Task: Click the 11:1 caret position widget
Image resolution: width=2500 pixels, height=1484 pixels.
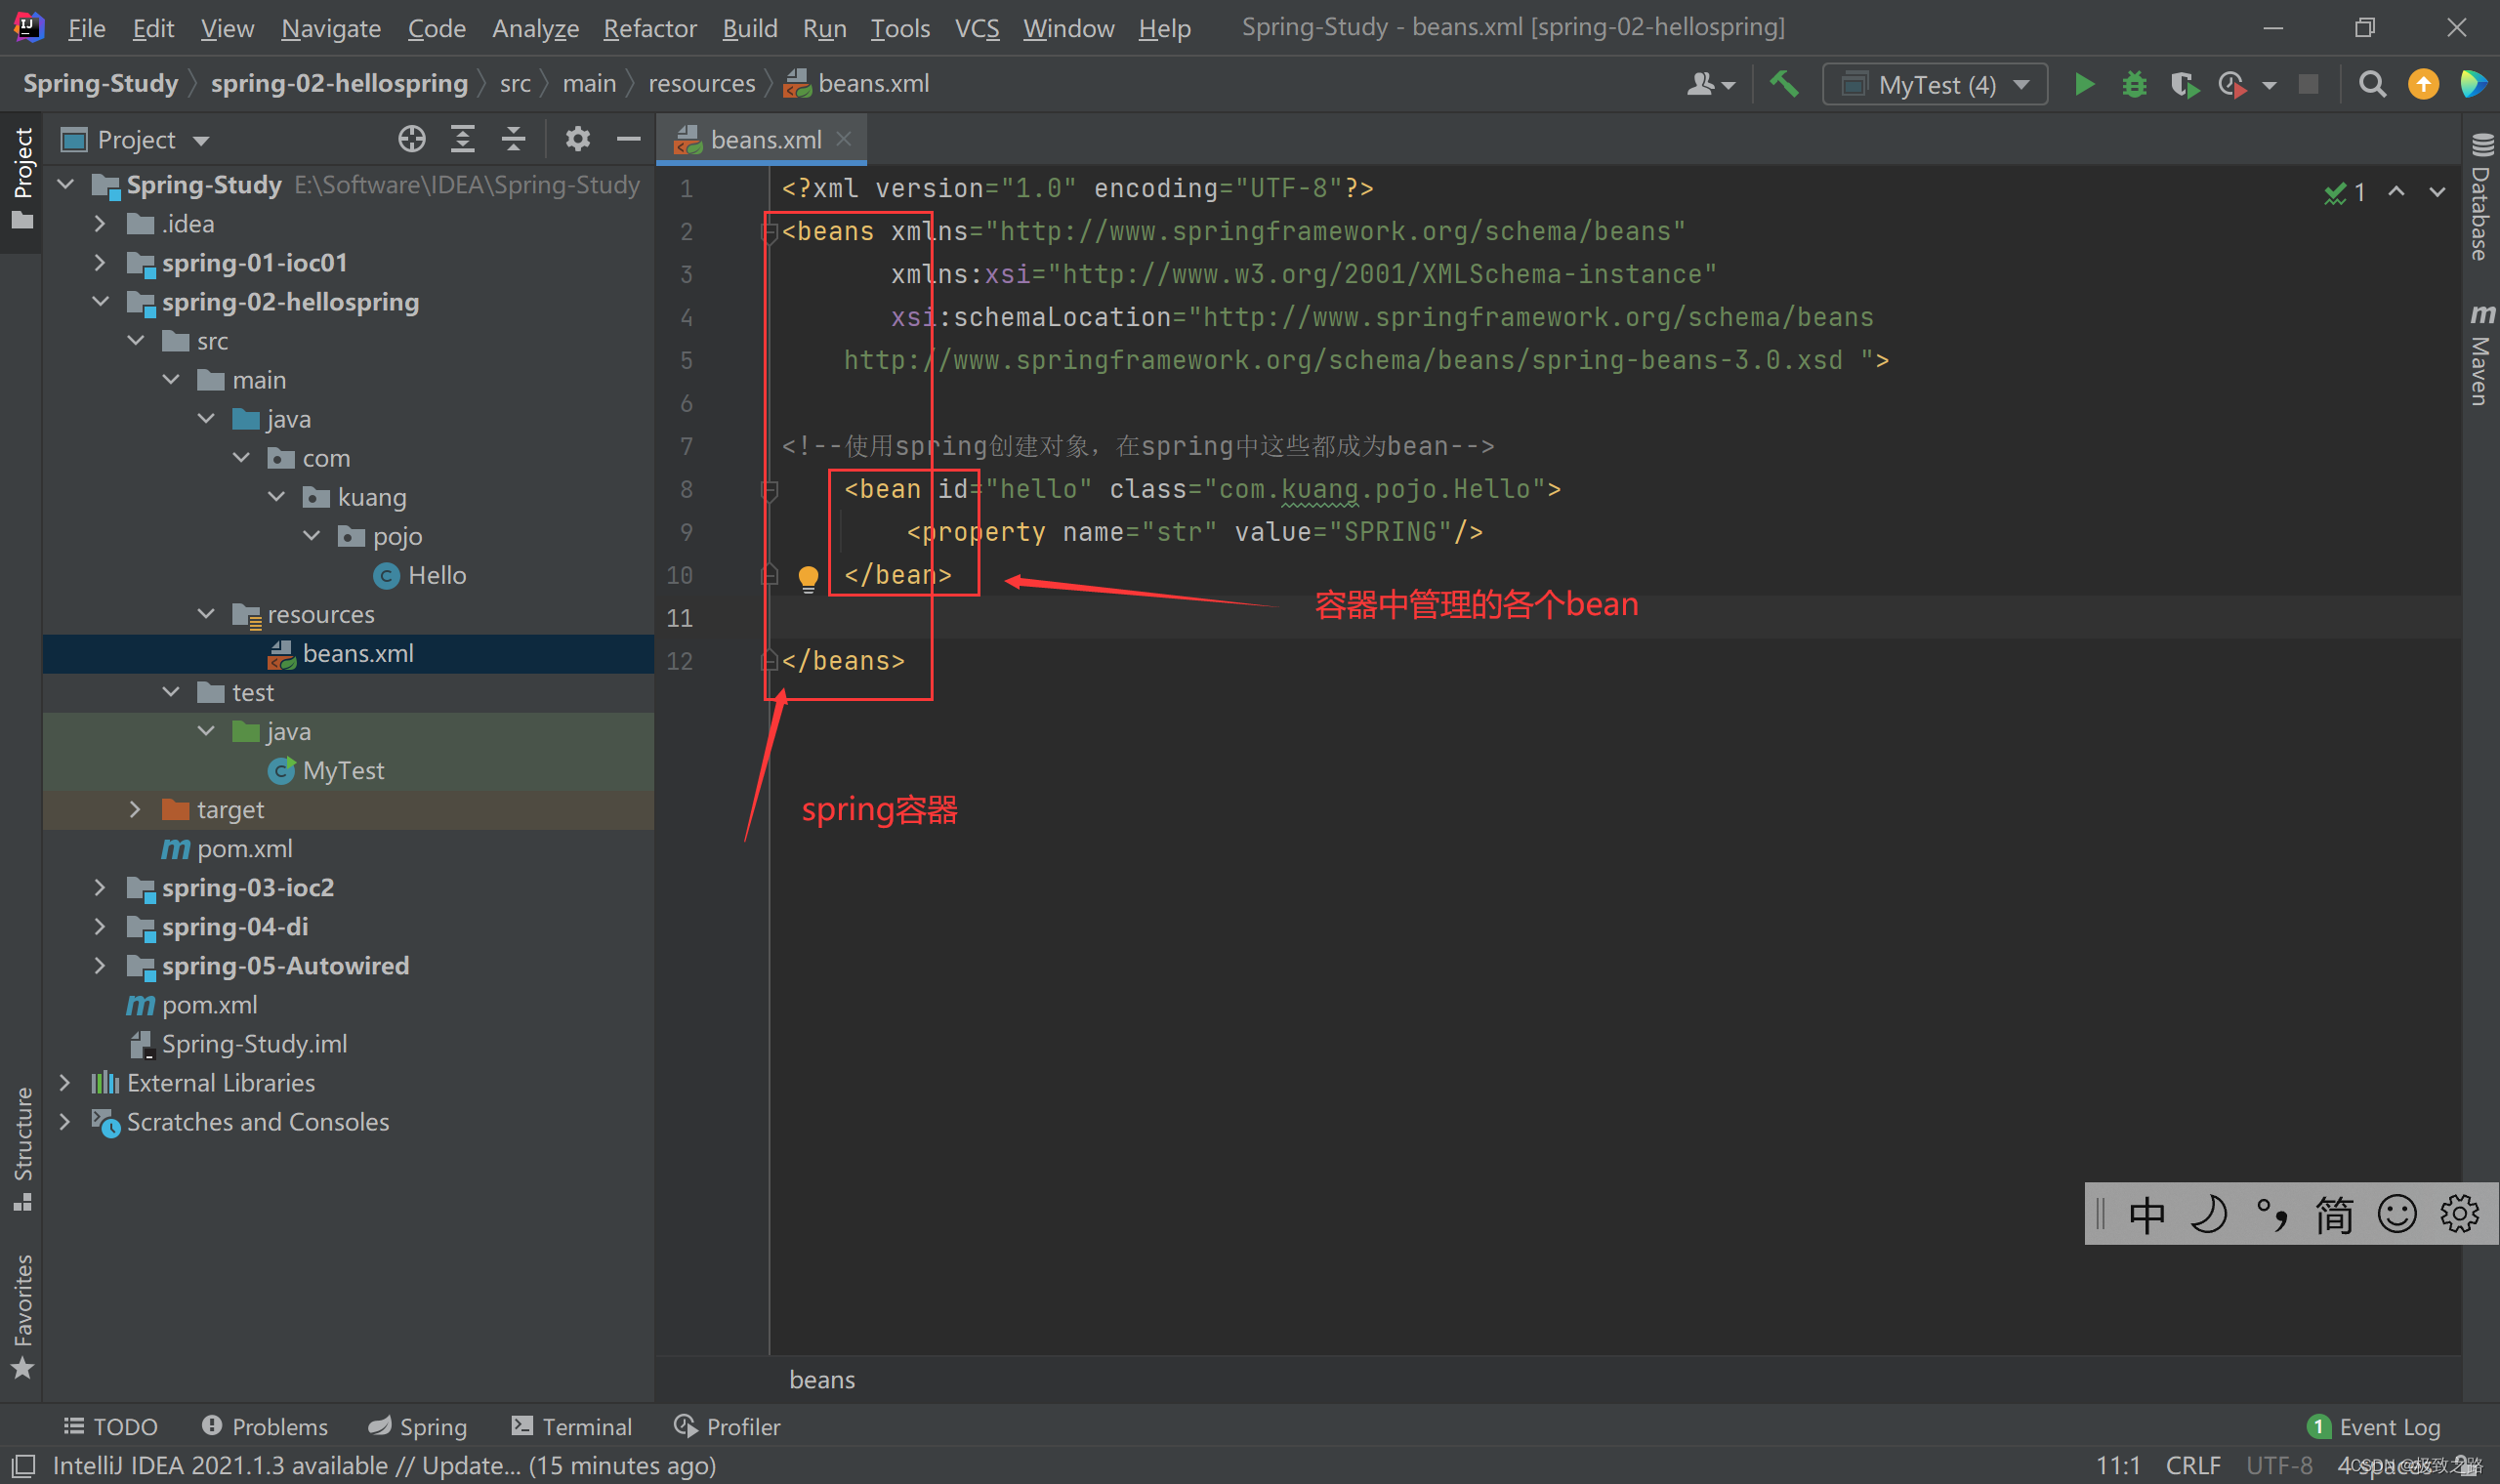Action: tap(2118, 1466)
